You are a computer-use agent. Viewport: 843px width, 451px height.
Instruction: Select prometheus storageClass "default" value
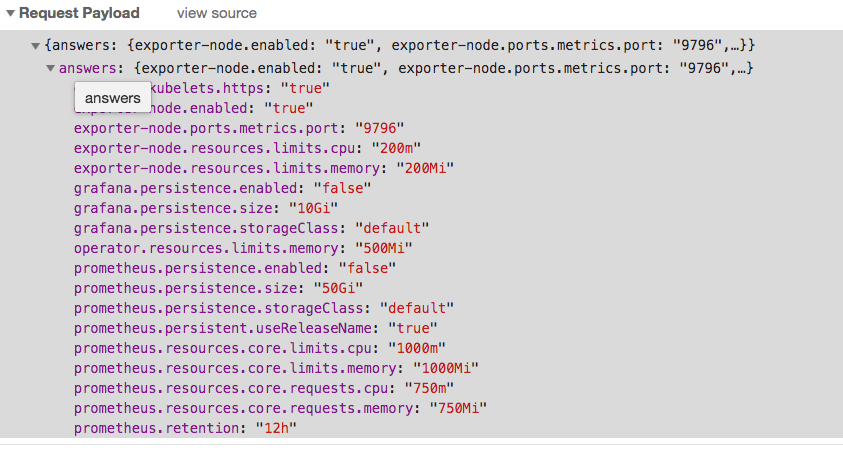pyautogui.click(x=417, y=308)
